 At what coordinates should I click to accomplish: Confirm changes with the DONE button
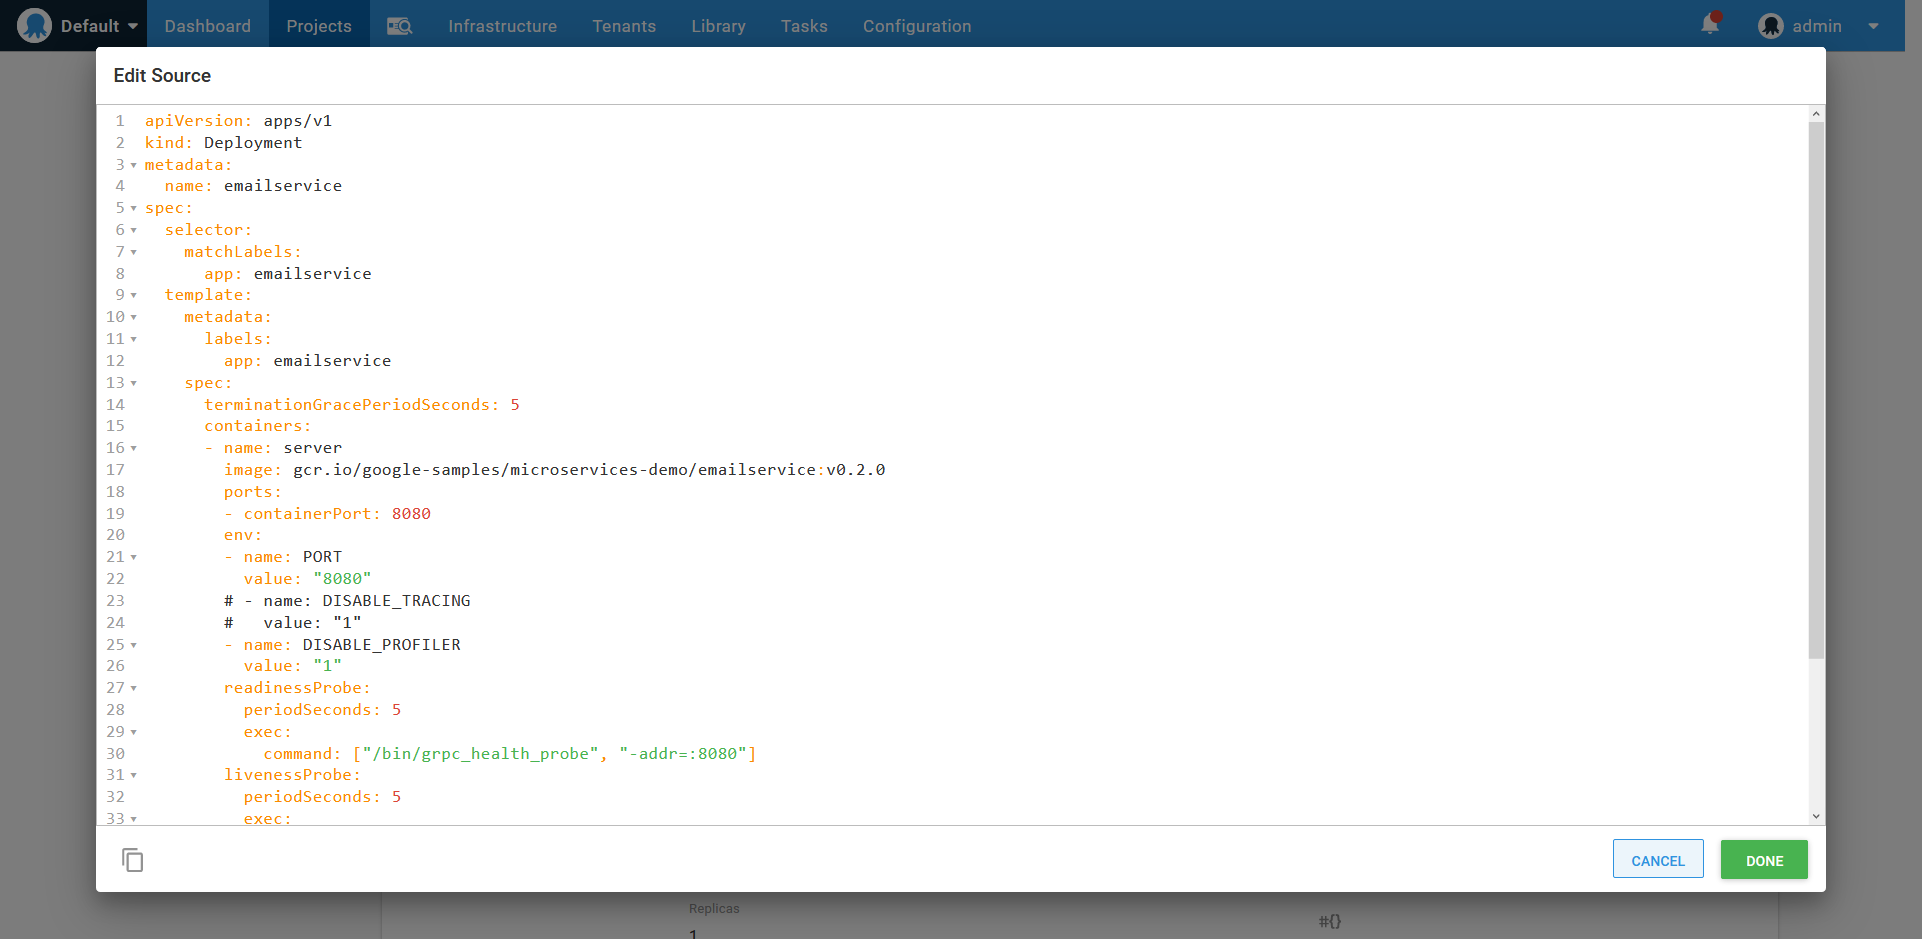[x=1763, y=860]
